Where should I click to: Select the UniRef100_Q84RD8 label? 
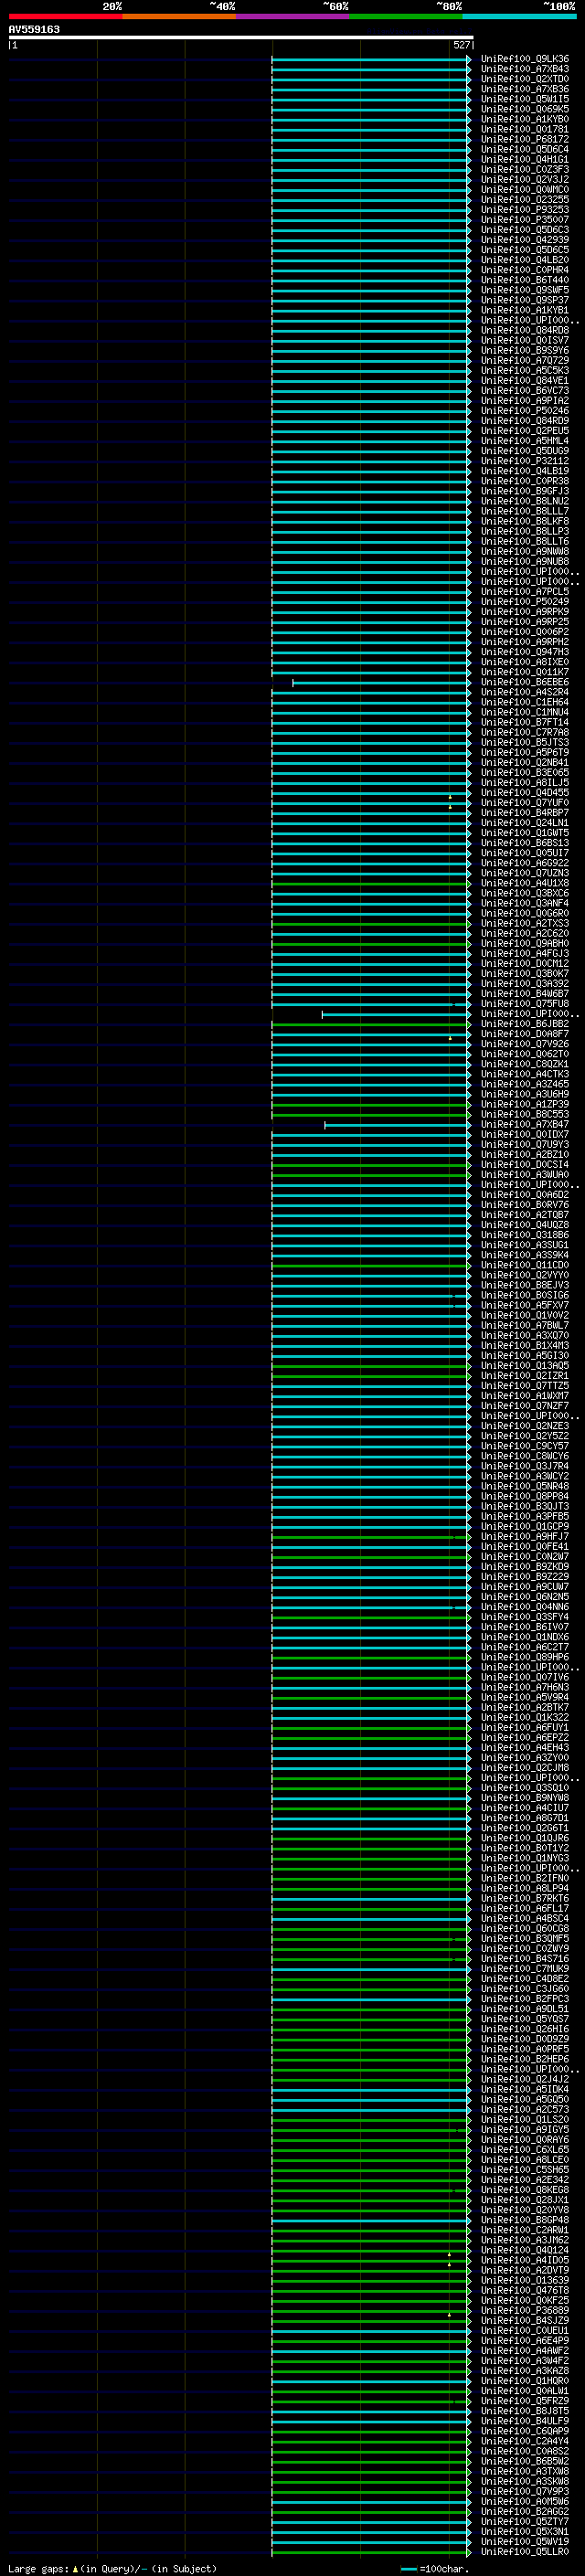(x=525, y=331)
